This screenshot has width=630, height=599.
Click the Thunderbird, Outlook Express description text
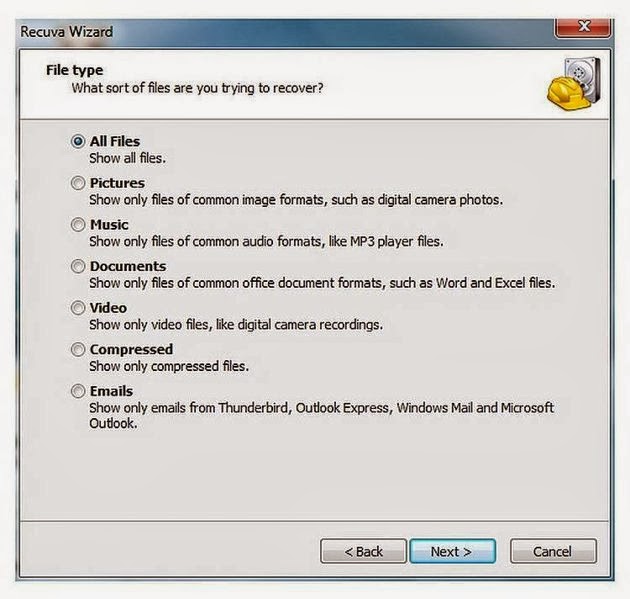(321, 415)
